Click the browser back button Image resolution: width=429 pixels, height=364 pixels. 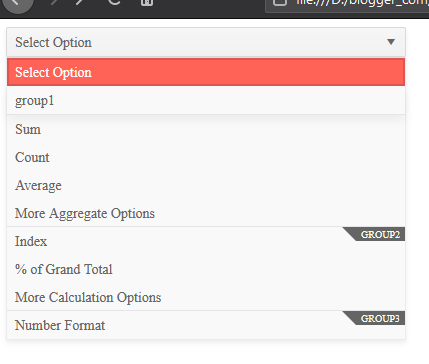tap(18, 4)
